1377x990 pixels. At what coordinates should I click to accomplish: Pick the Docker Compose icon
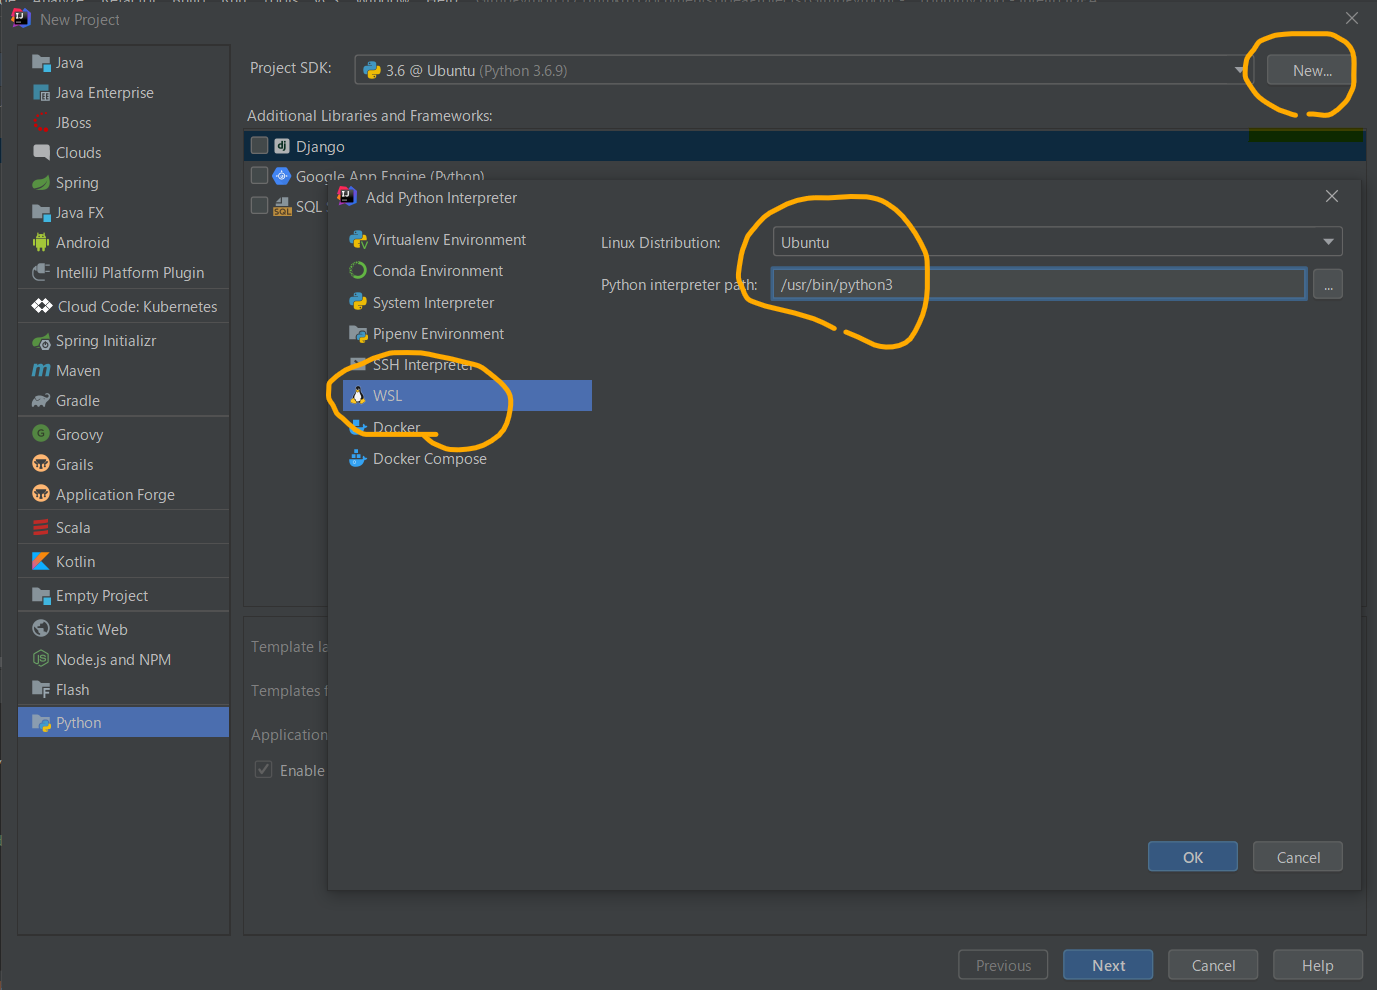pos(358,459)
